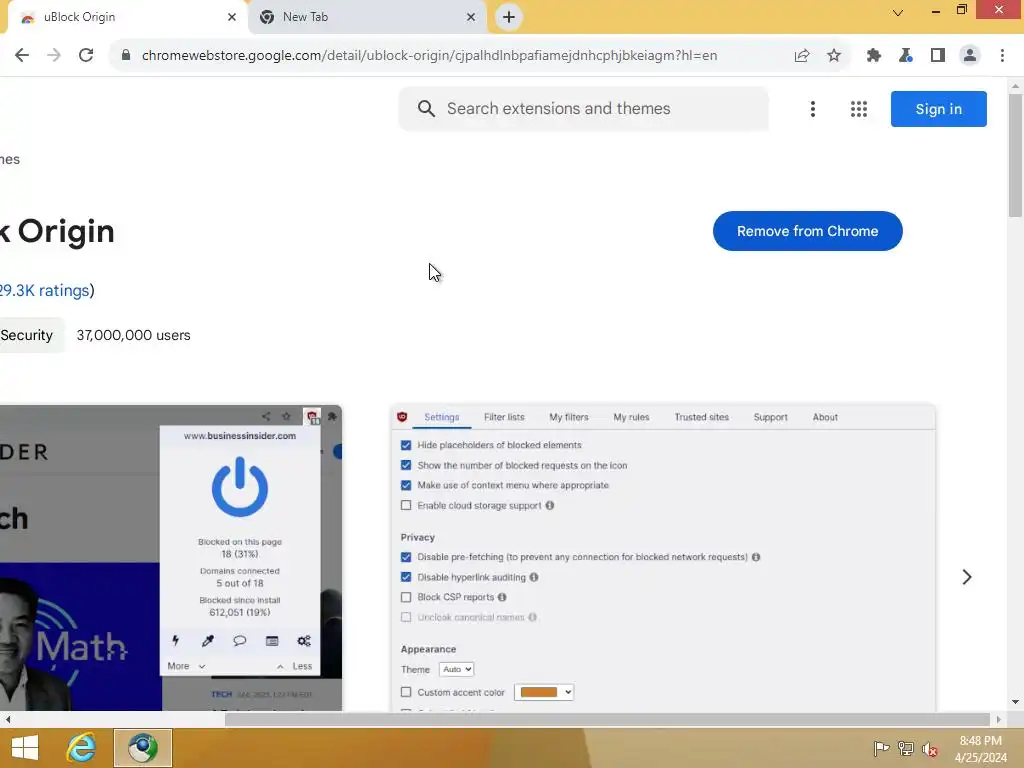Viewport: 1024px width, 768px height.
Task: Open the Google apps grid
Action: [859, 109]
